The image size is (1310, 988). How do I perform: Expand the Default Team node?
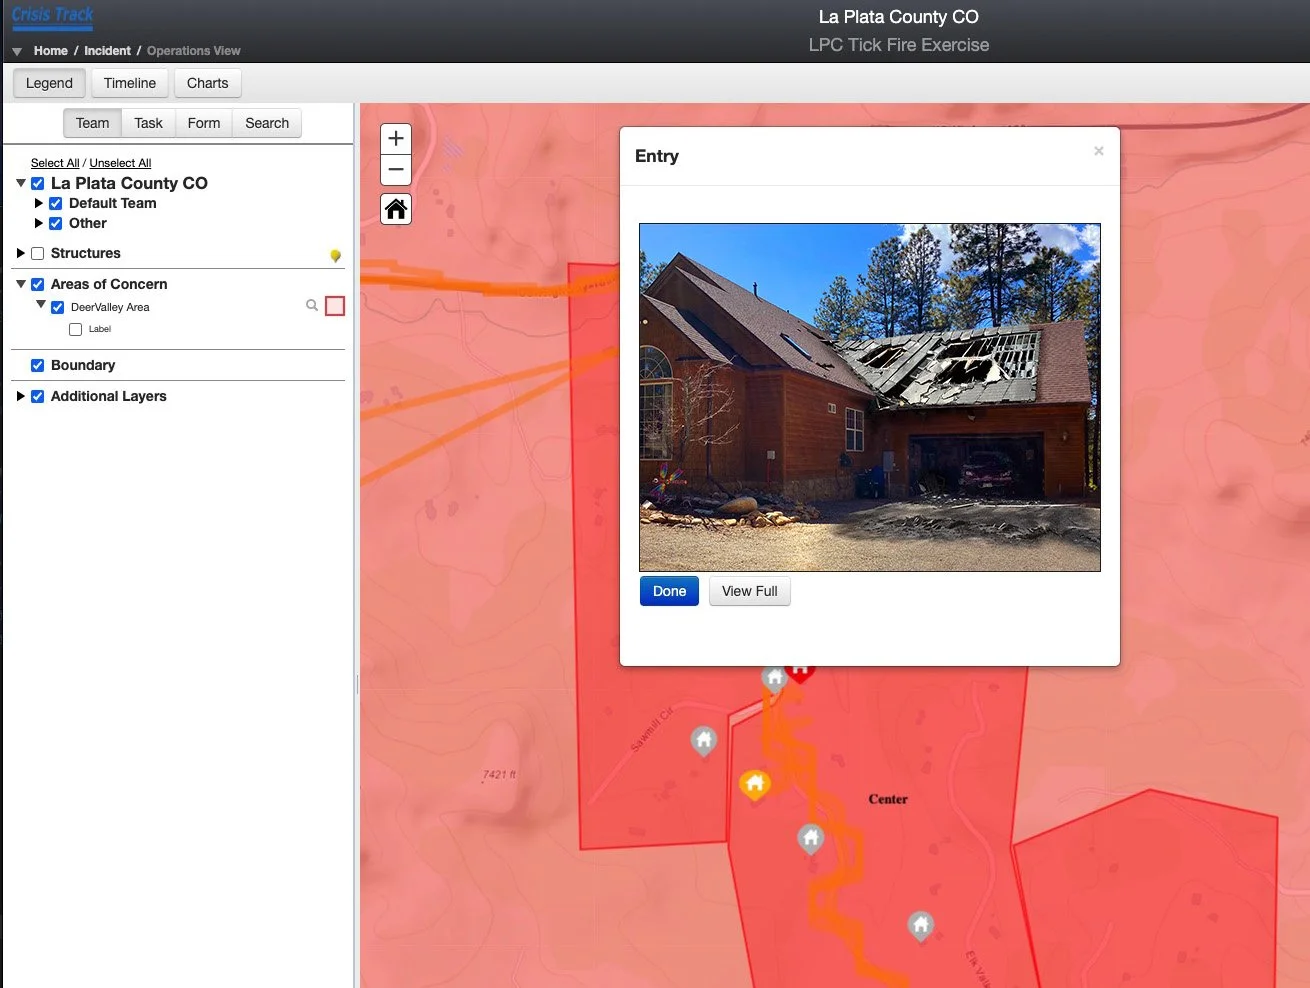click(x=39, y=203)
